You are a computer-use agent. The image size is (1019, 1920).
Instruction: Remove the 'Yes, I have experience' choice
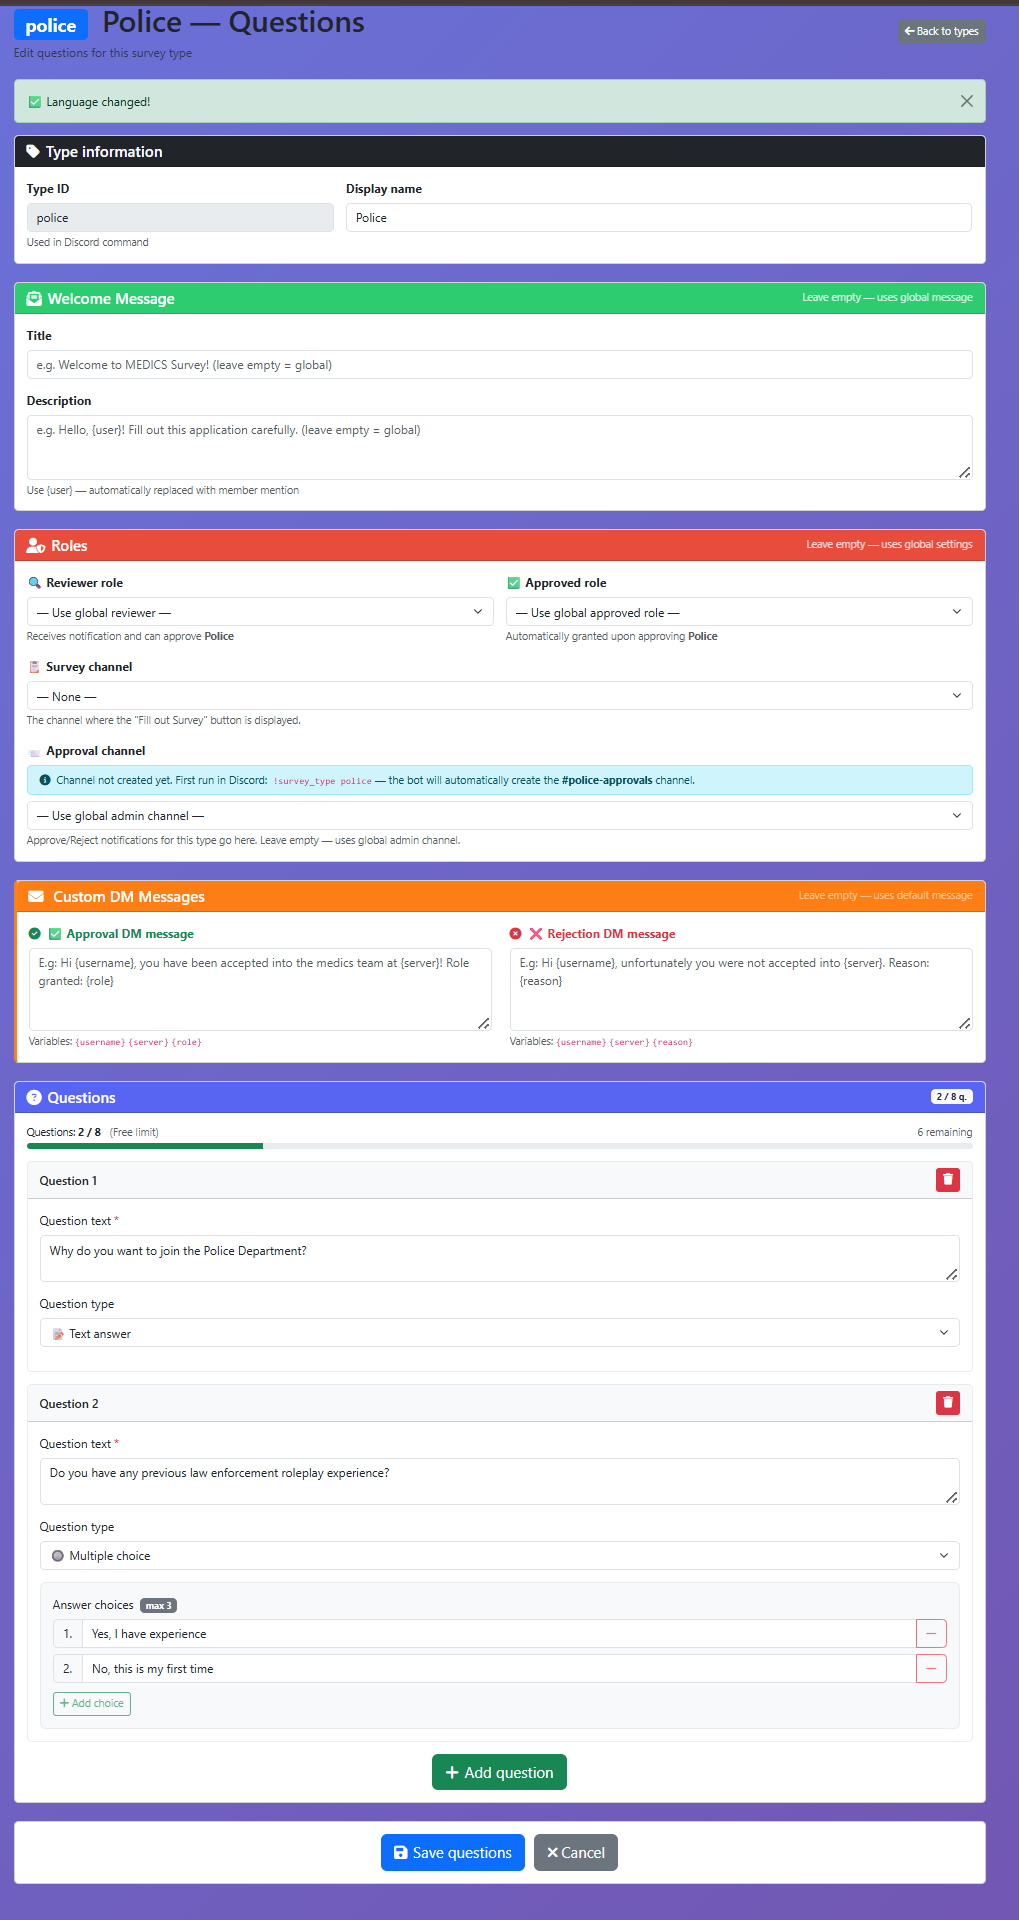[930, 1634]
